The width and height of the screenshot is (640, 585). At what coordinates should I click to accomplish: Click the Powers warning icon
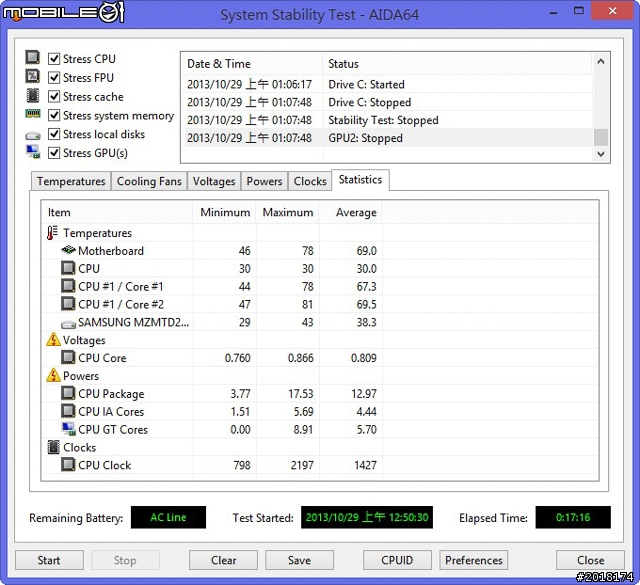[x=53, y=375]
